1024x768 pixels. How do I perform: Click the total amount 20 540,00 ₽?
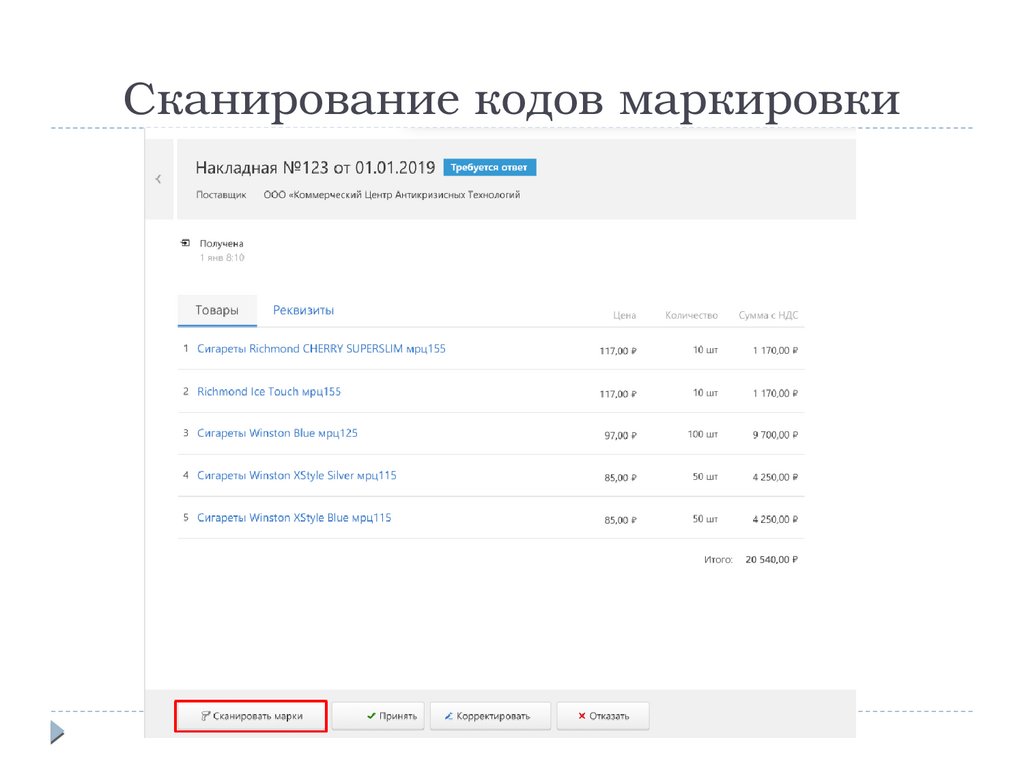(772, 560)
